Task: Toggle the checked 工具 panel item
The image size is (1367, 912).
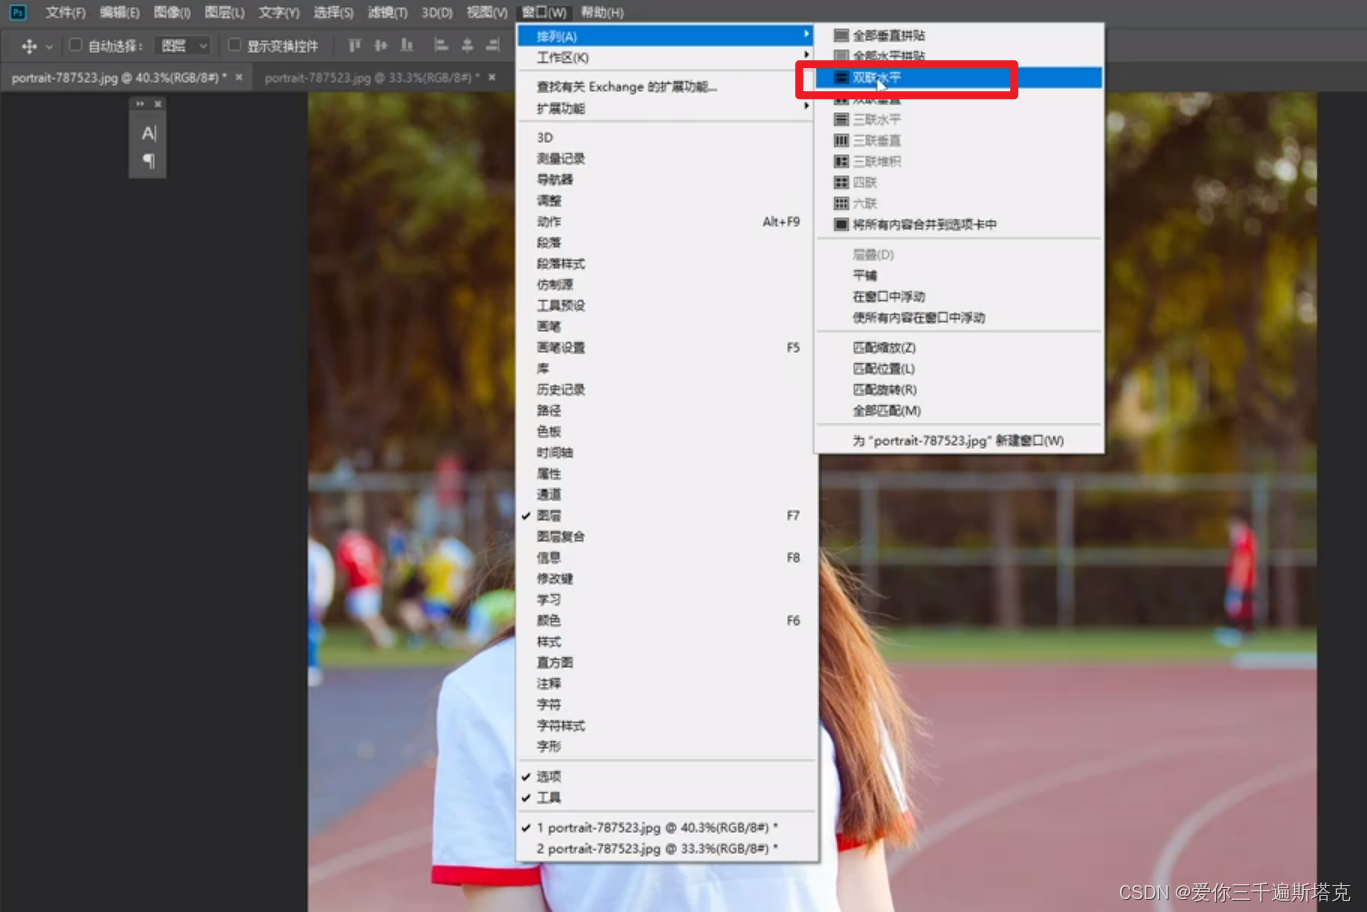Action: 667,797
